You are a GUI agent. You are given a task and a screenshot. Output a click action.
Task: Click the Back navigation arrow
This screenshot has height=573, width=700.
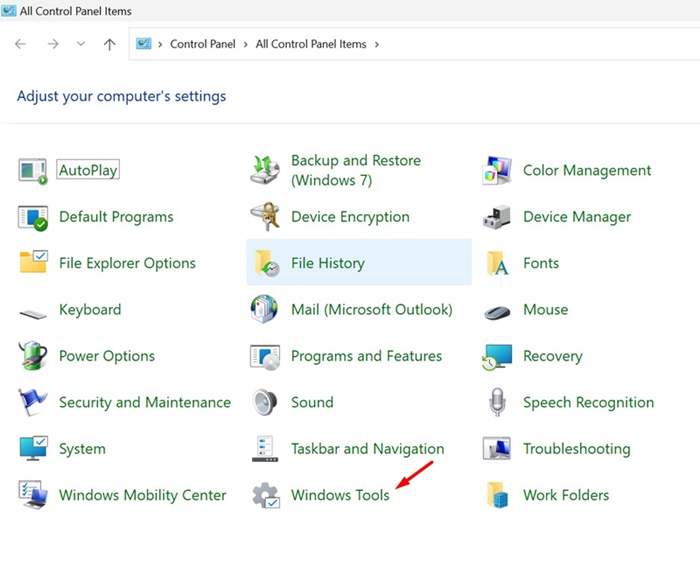(20, 45)
